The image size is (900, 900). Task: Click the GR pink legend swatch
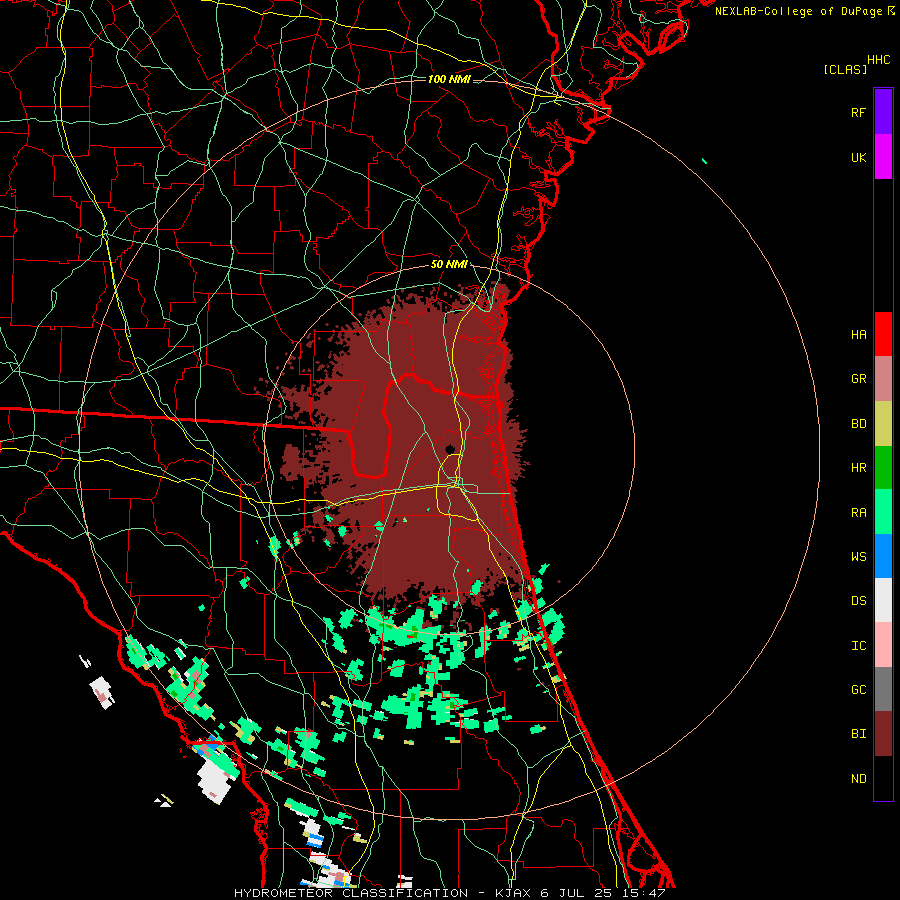[x=883, y=379]
